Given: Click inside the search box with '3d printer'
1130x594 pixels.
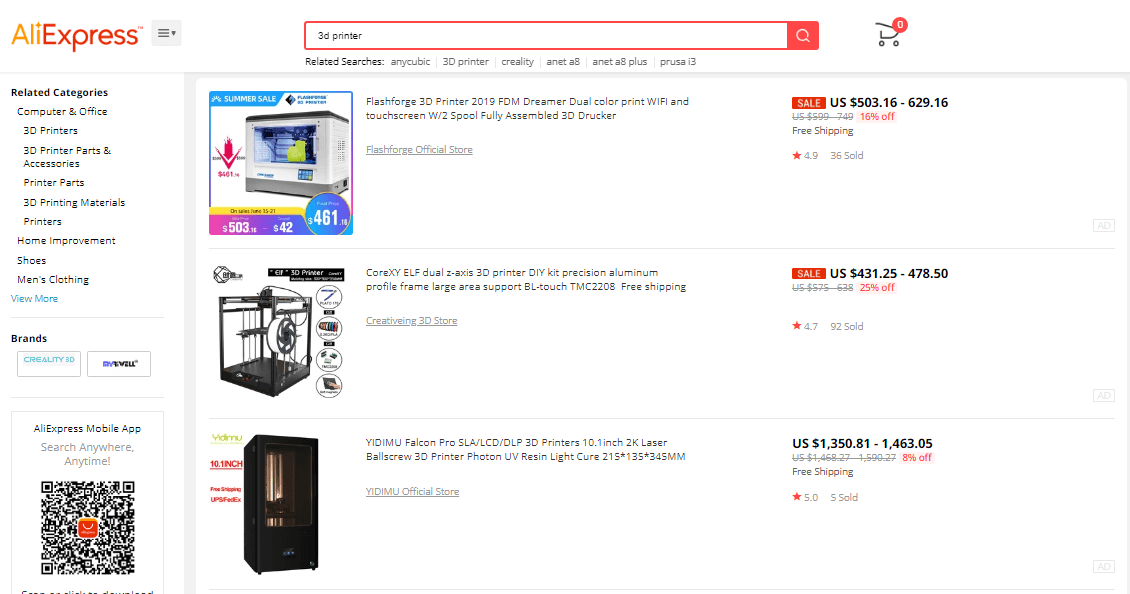Looking at the screenshot, I should pos(546,35).
